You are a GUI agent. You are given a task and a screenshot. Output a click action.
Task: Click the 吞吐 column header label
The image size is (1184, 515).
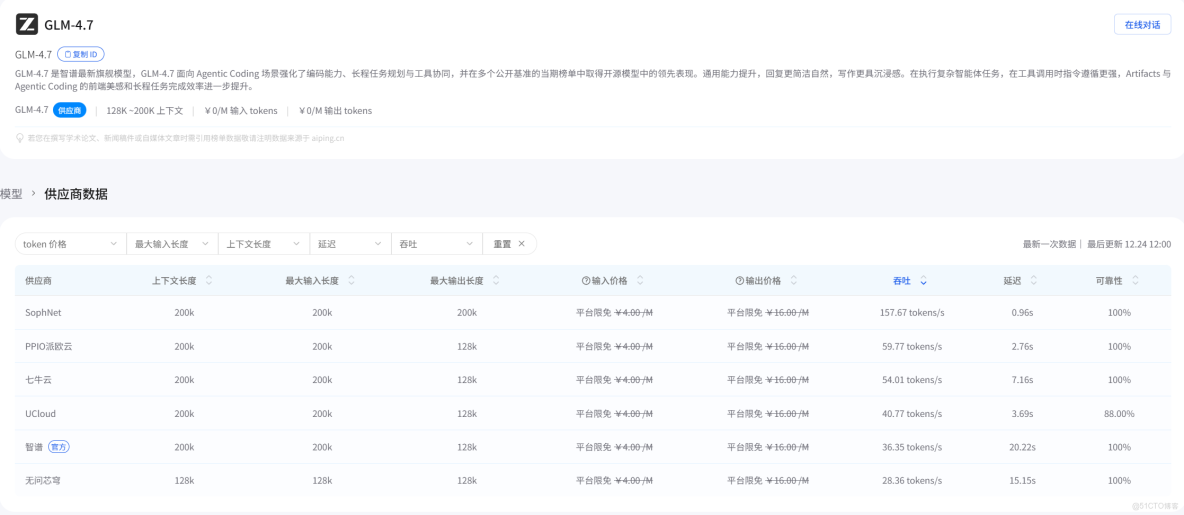902,281
